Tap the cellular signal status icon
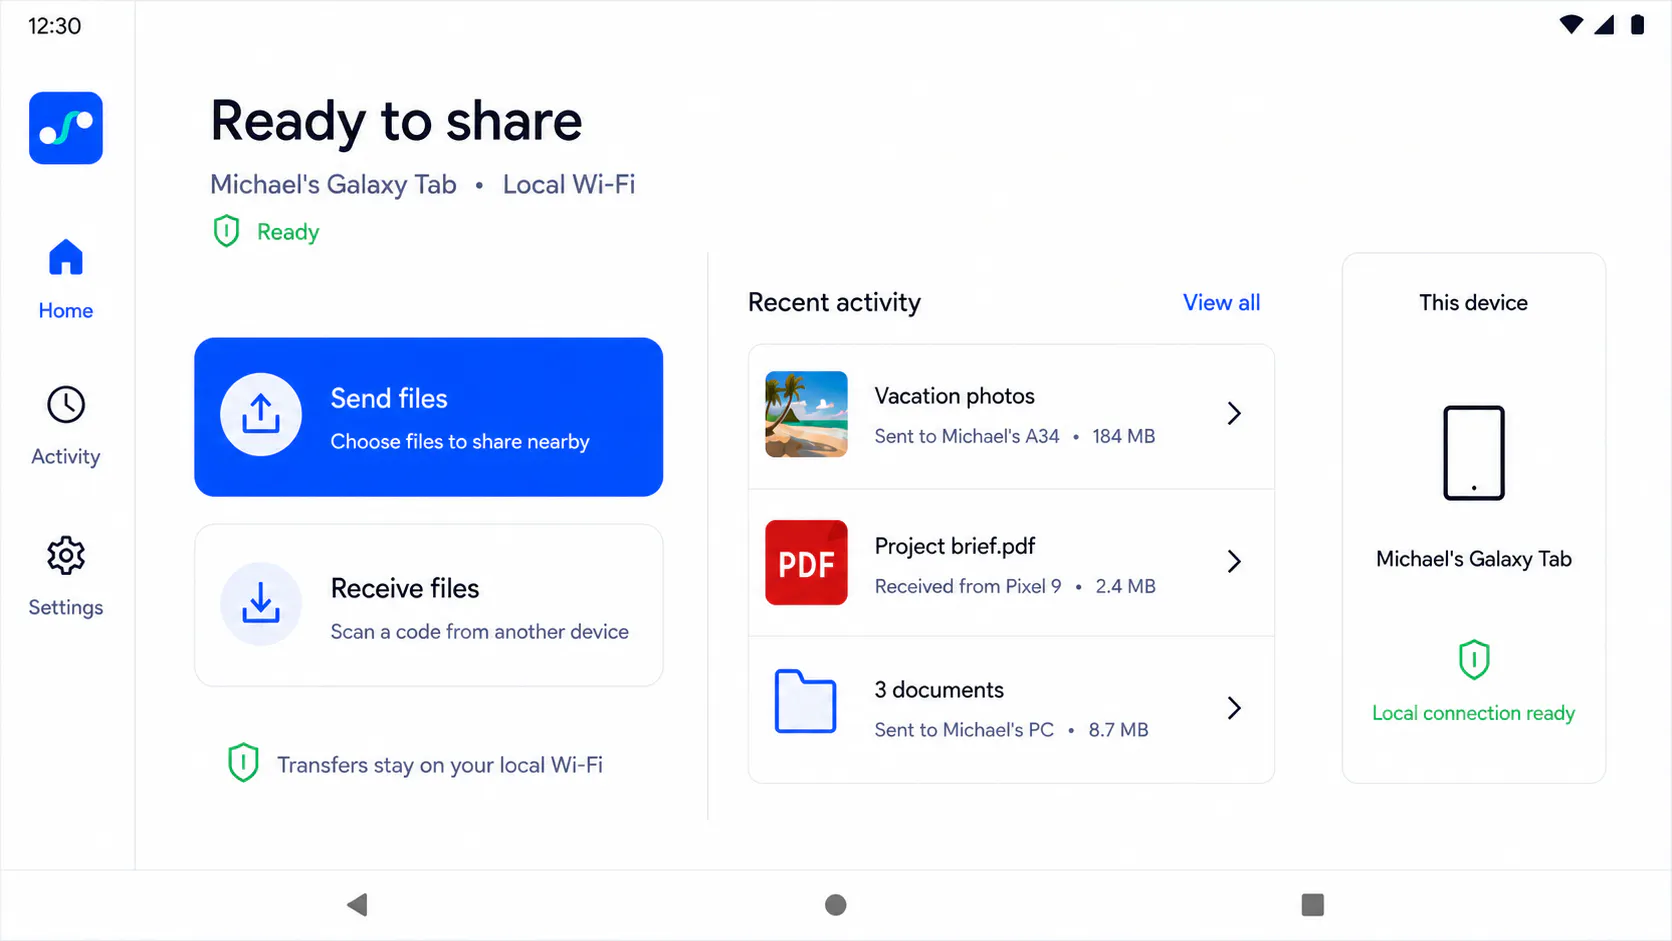The width and height of the screenshot is (1672, 941). click(x=1604, y=24)
